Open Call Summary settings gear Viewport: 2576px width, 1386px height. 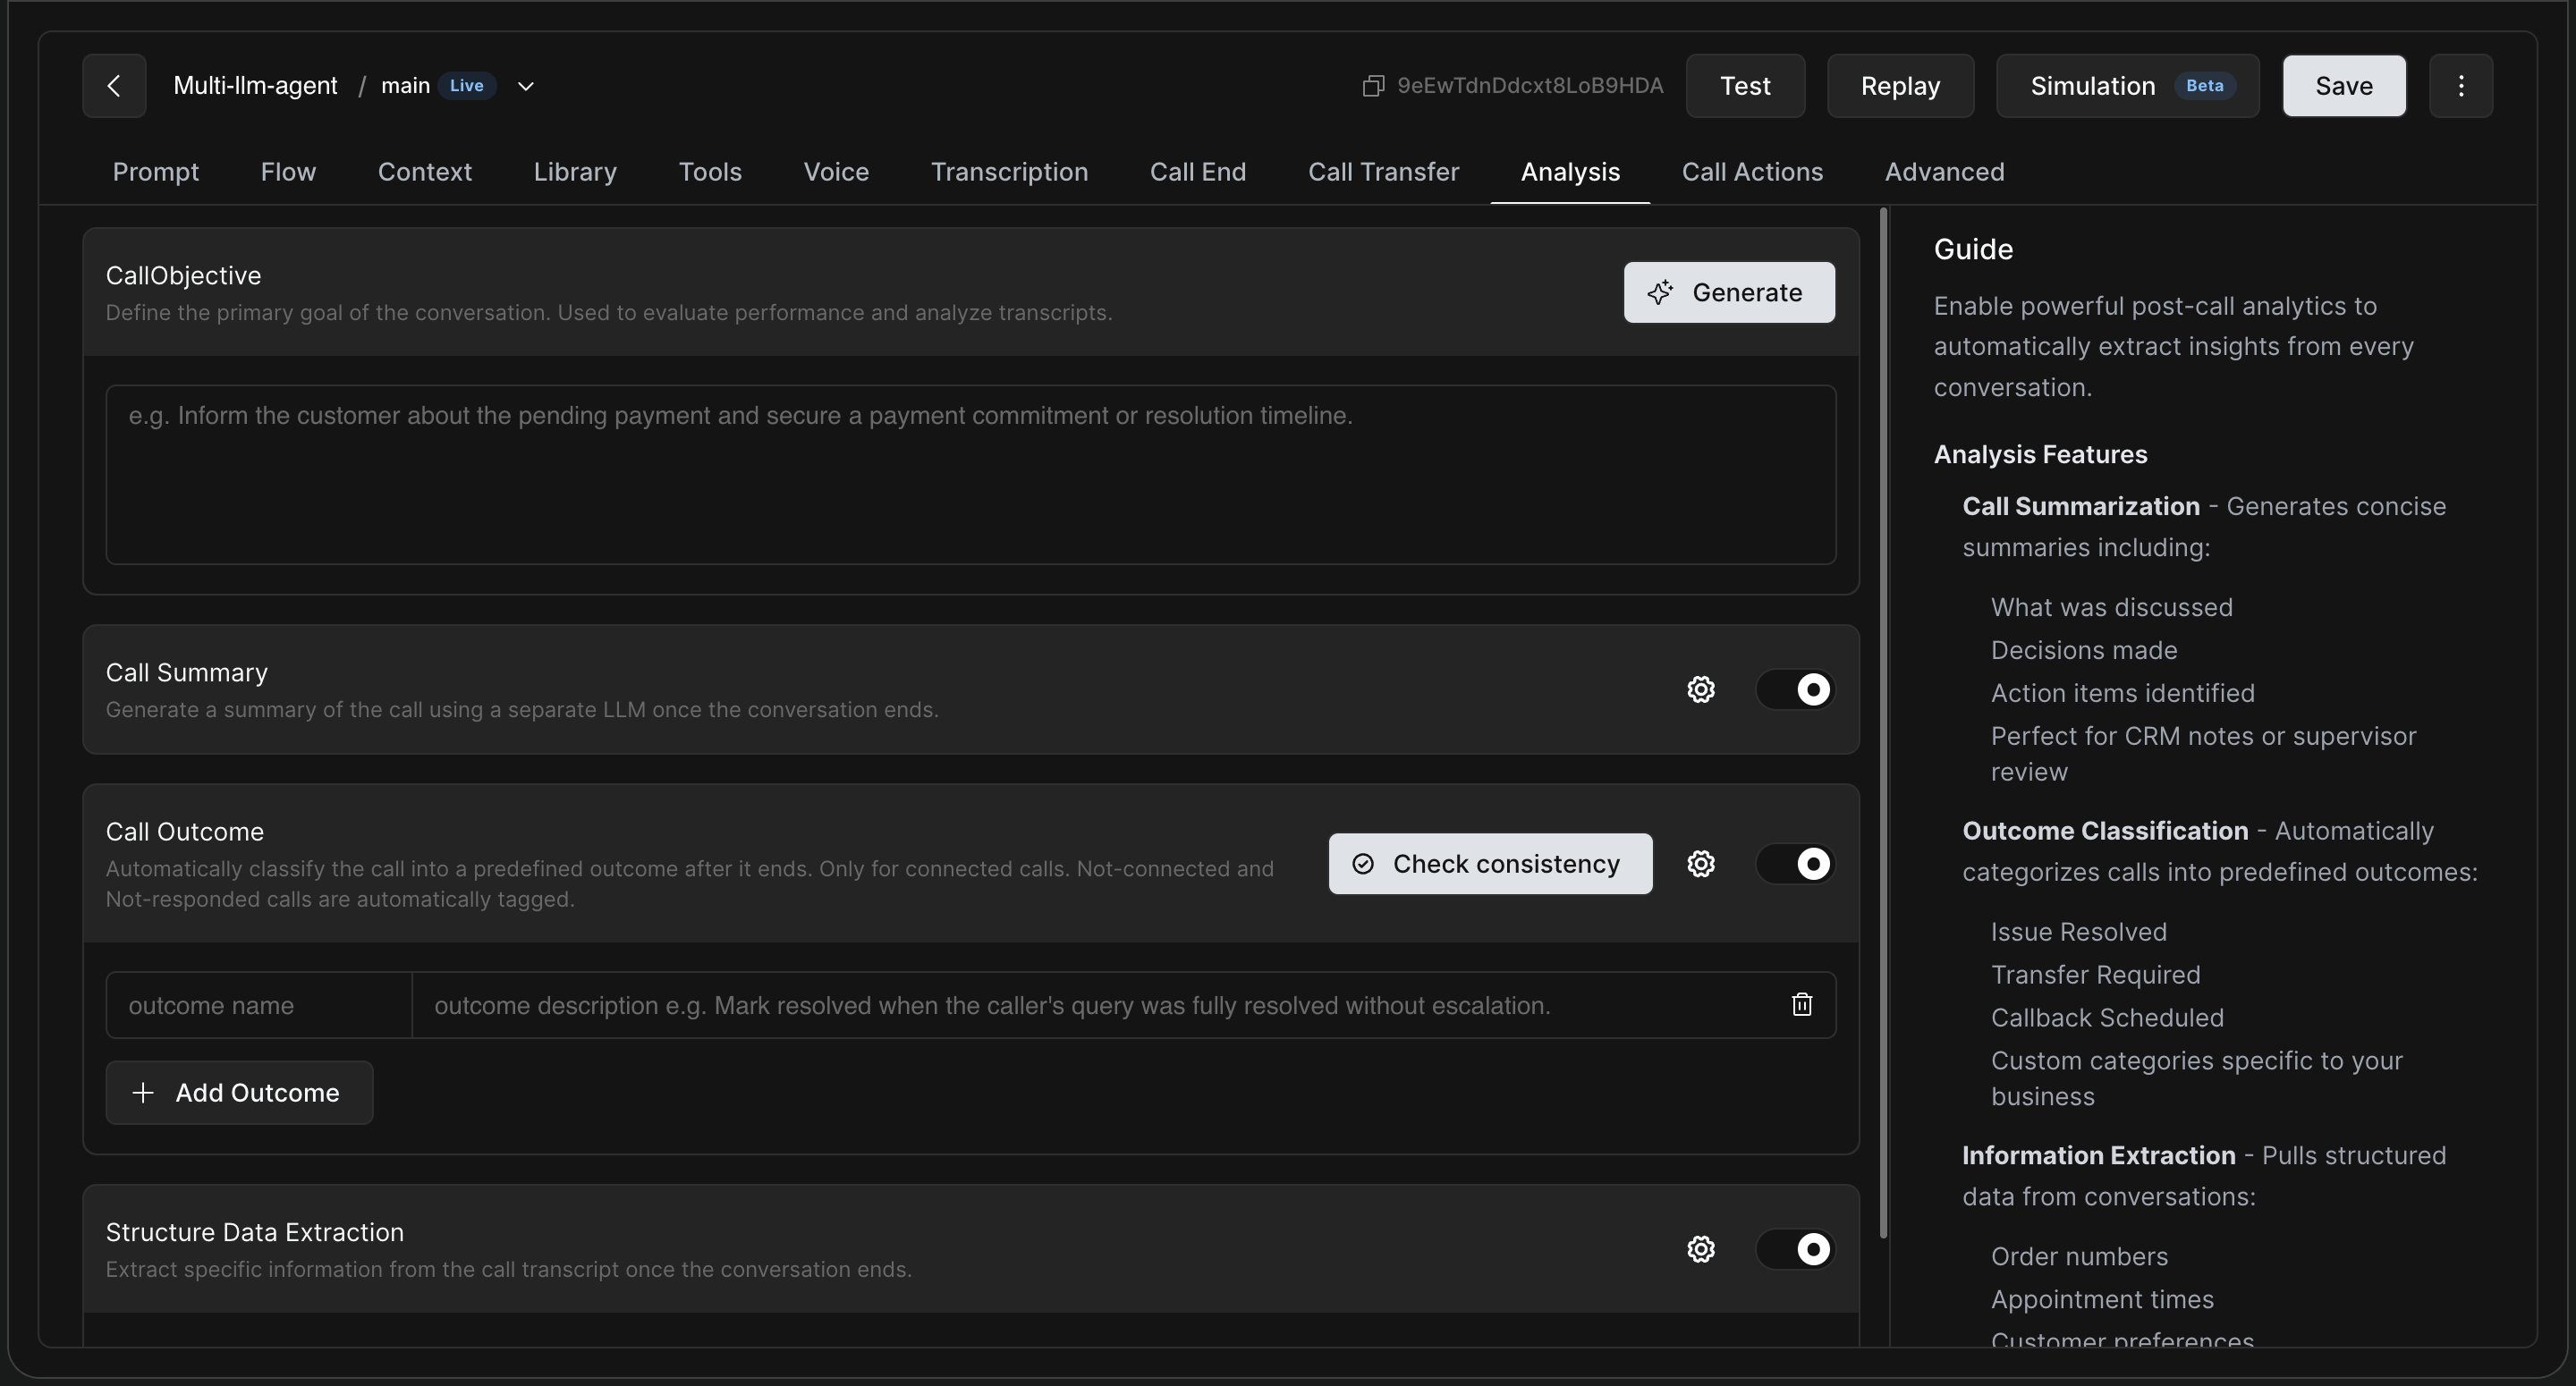click(1701, 690)
